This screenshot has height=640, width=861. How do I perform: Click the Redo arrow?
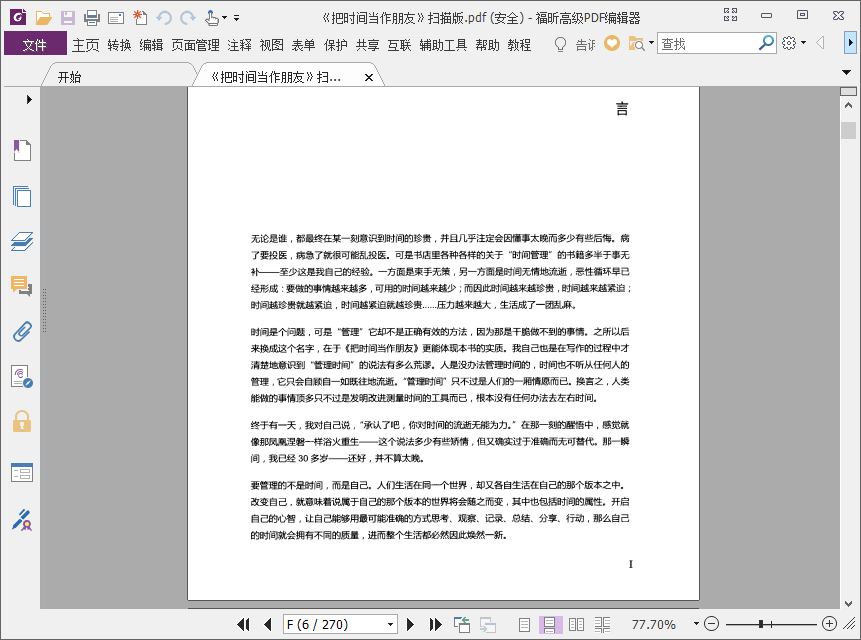click(x=188, y=18)
